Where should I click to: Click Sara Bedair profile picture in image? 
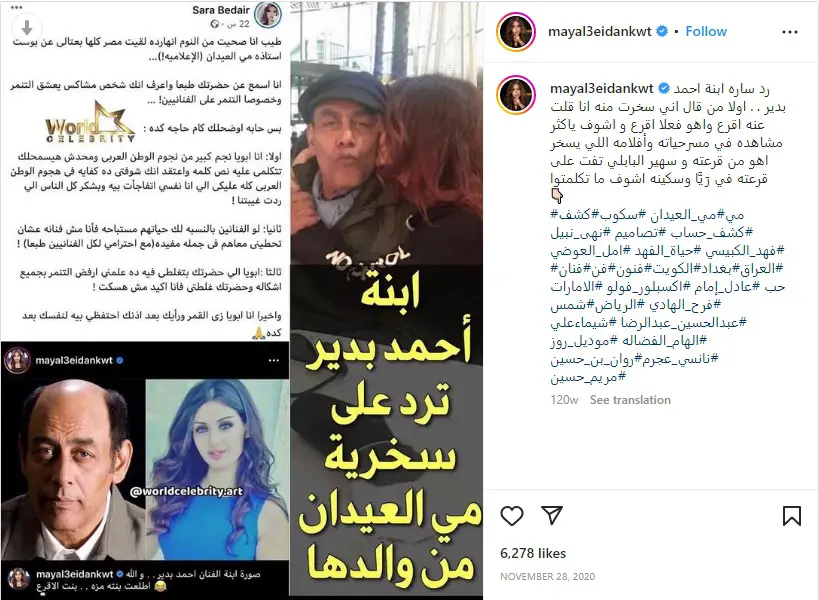click(x=268, y=15)
